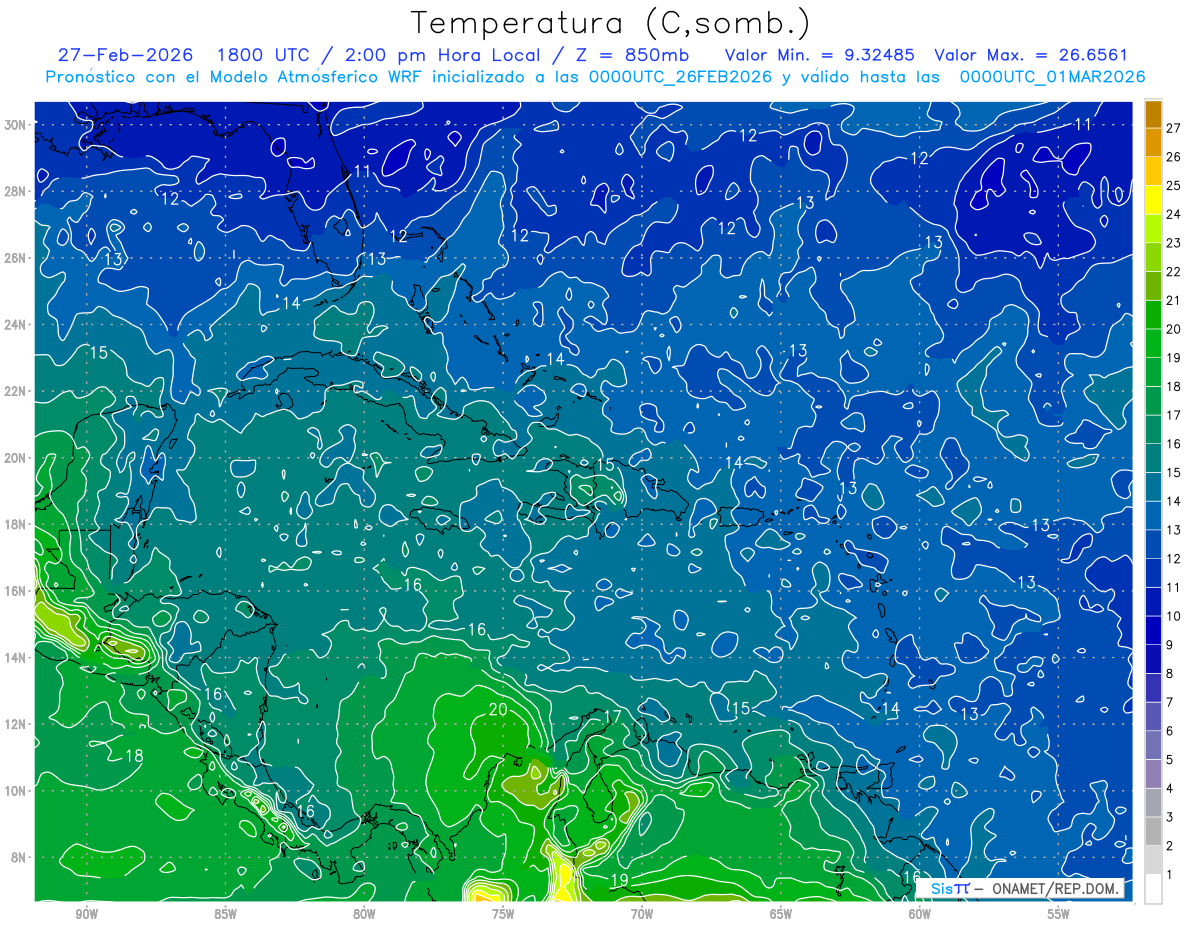Click the color scale label 10

pos(1174,616)
